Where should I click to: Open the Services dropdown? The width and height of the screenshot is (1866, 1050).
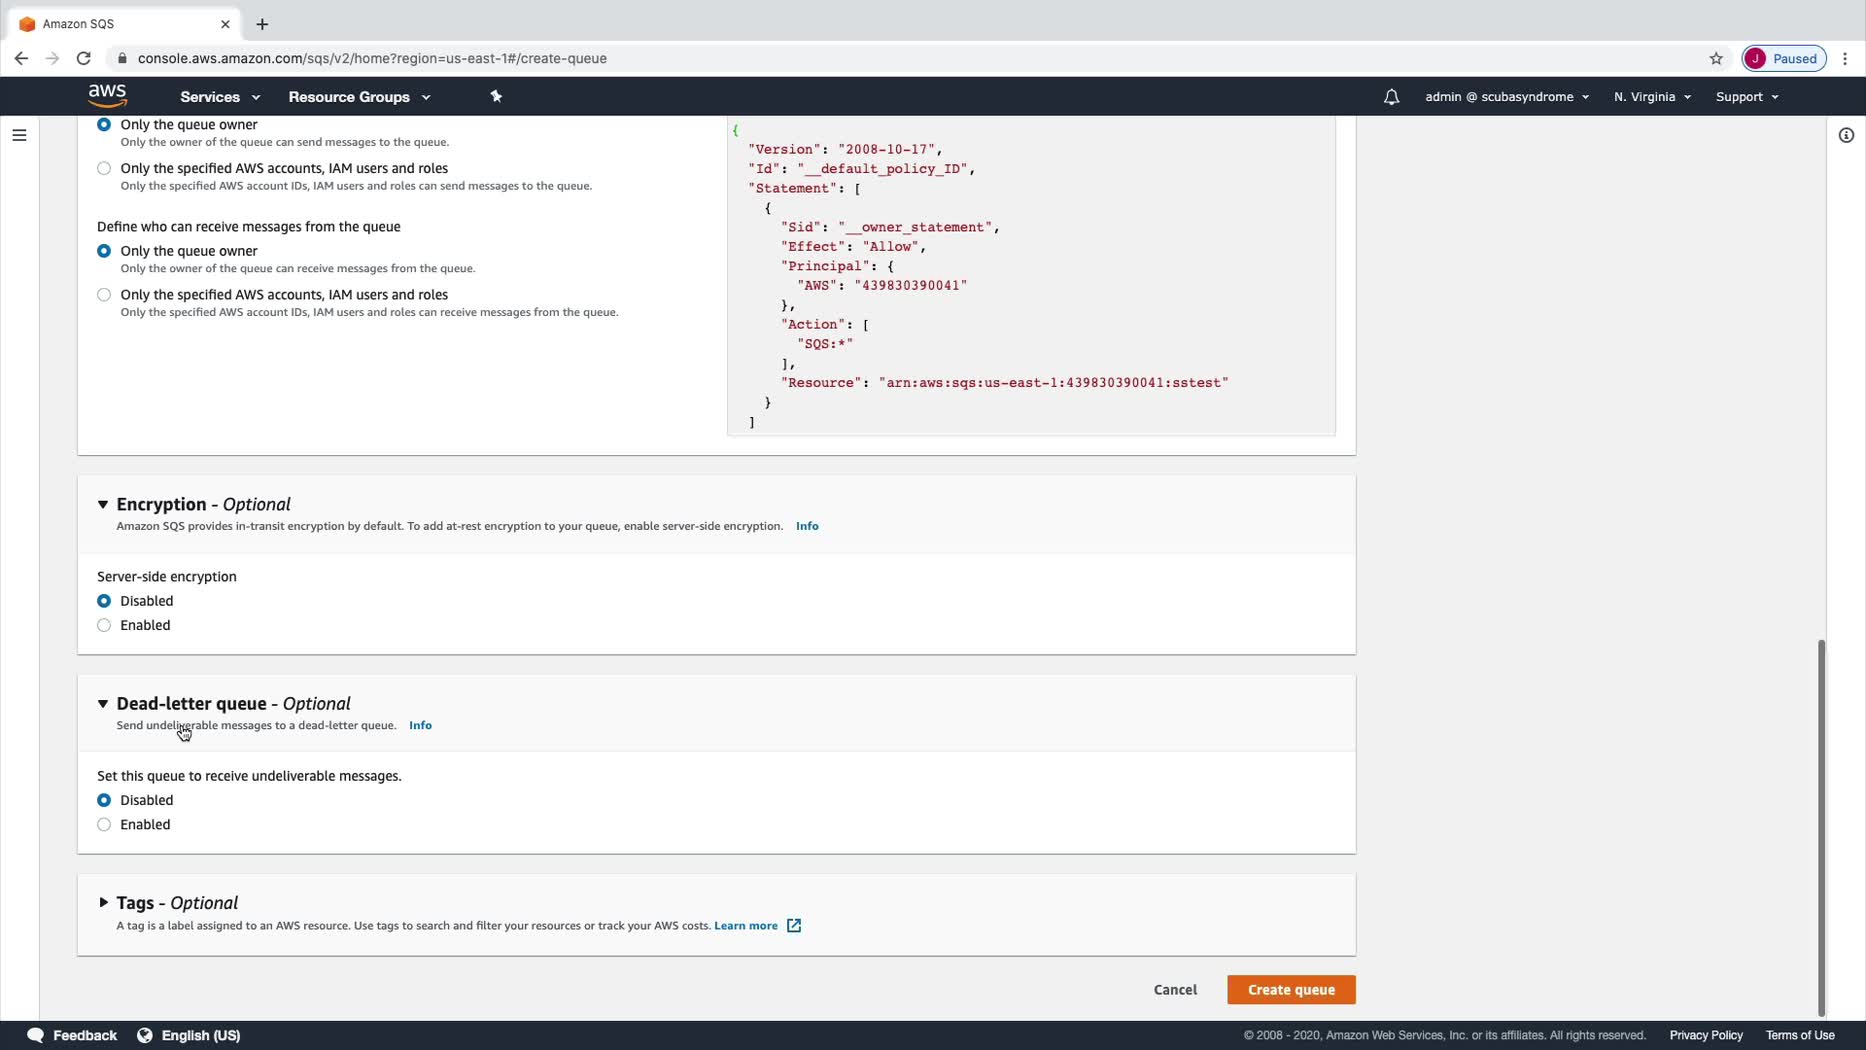220,97
